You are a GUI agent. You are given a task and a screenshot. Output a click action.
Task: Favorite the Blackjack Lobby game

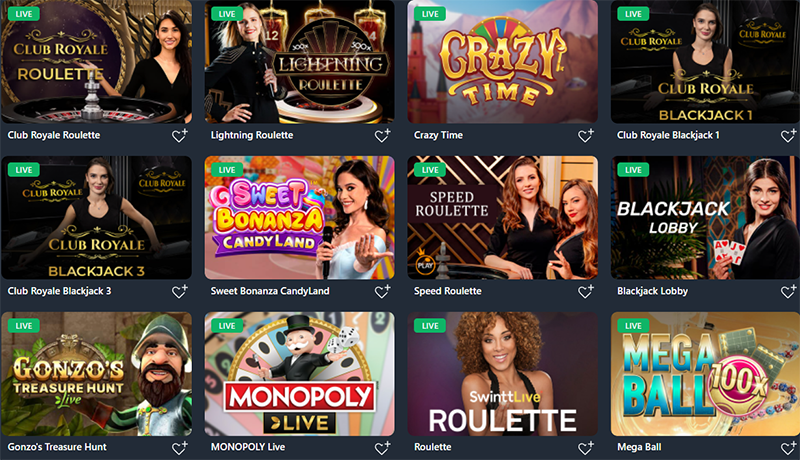point(788,292)
